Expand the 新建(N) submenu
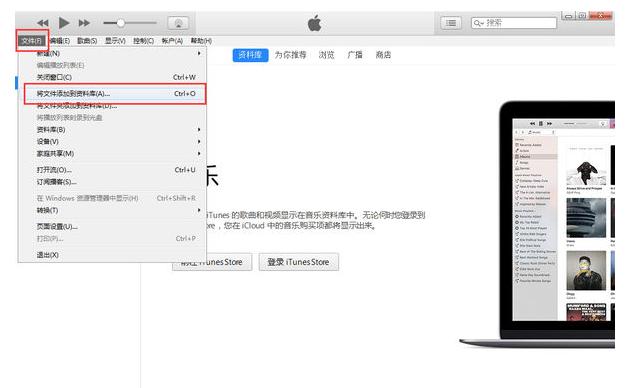Image resolution: width=633 pixels, height=388 pixels. pos(112,53)
